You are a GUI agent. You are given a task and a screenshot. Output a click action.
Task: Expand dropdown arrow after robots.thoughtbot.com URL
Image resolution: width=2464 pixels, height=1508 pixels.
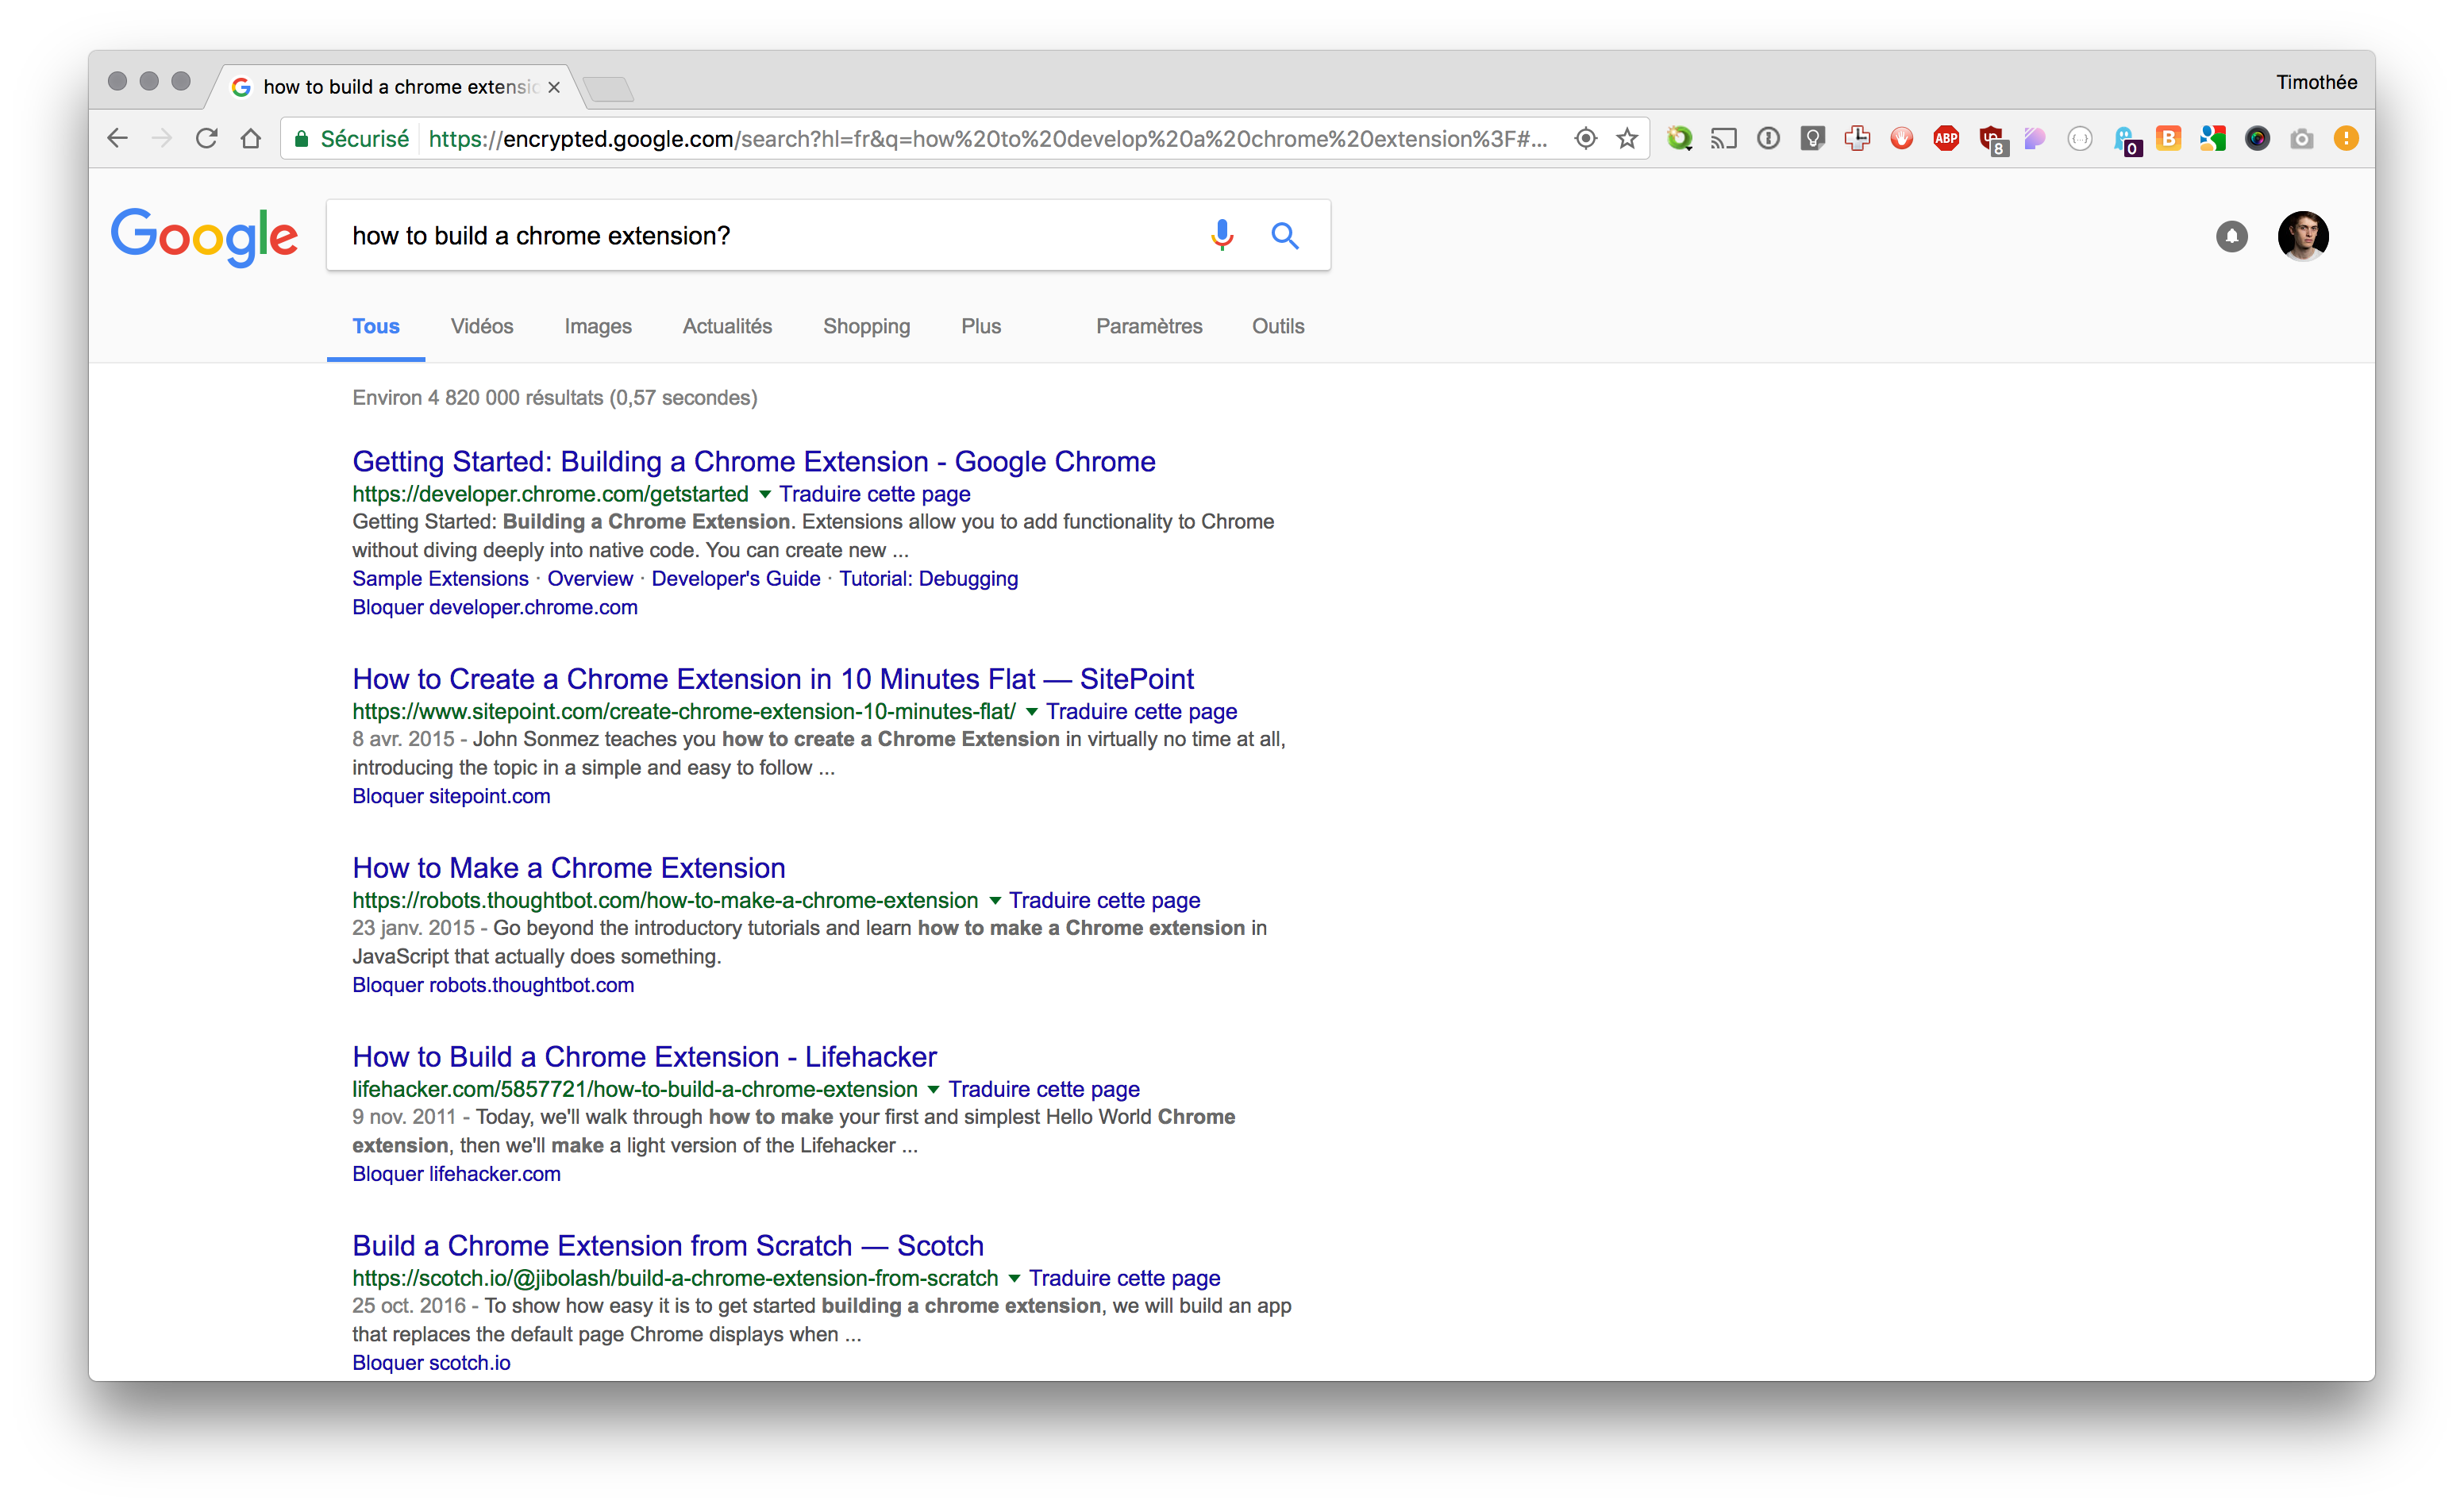[994, 901]
